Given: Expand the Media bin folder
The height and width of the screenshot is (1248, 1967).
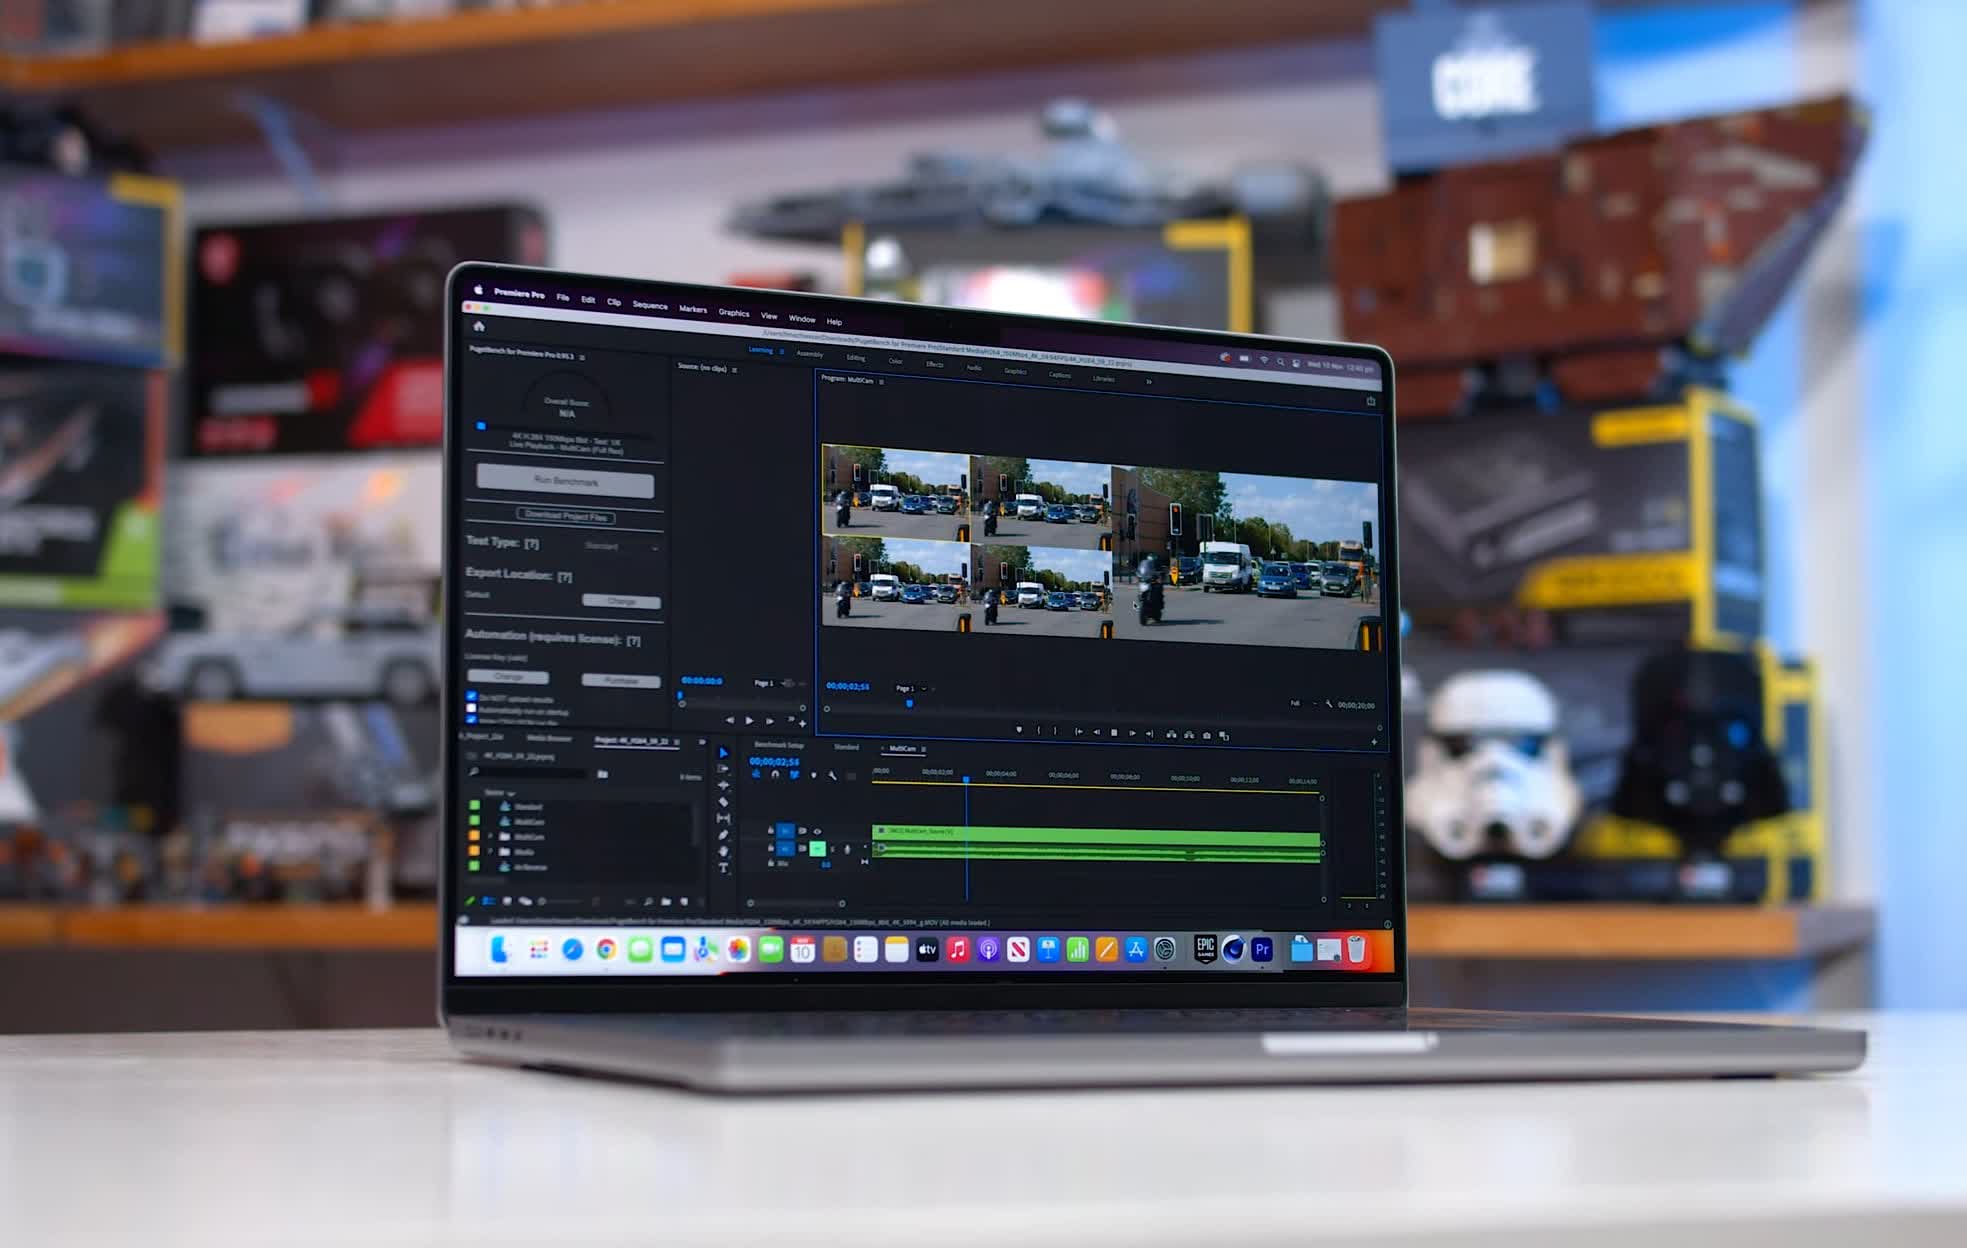Looking at the screenshot, I should [x=490, y=851].
